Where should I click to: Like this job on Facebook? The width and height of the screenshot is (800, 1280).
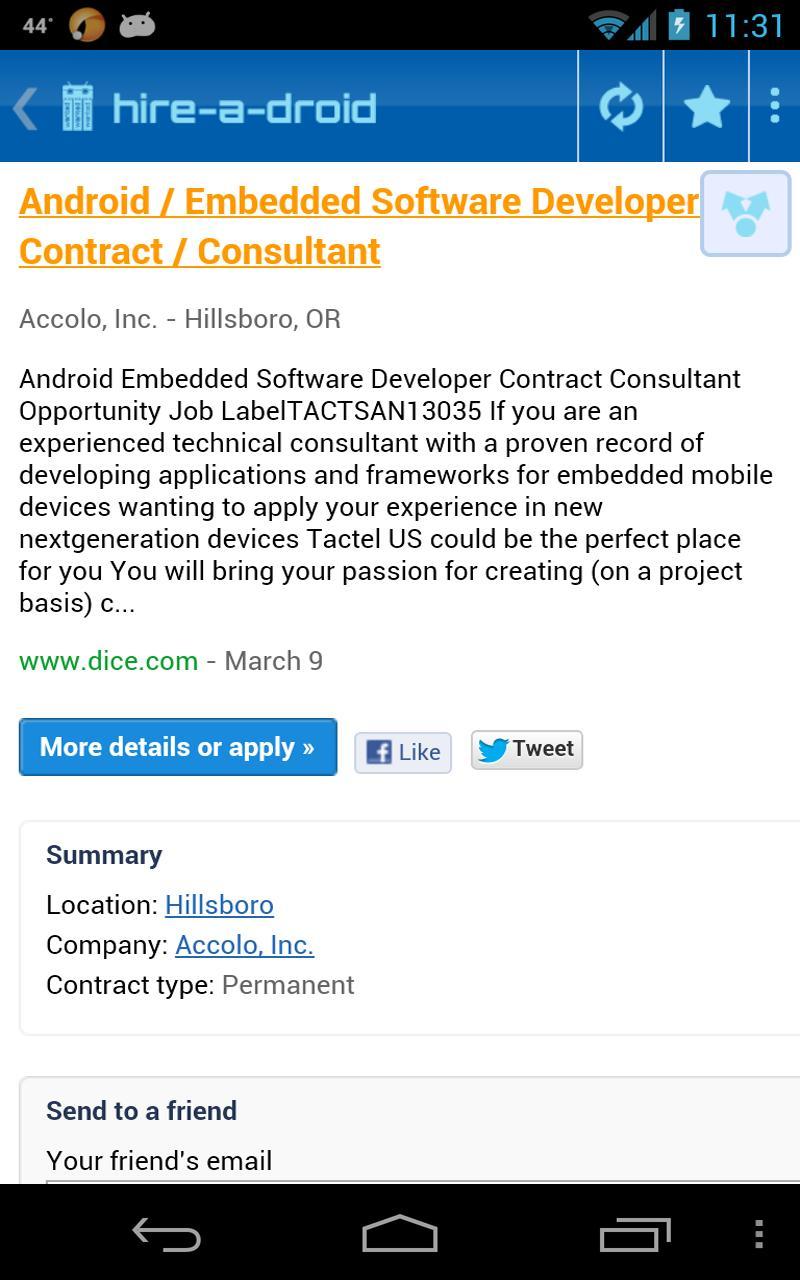(403, 752)
